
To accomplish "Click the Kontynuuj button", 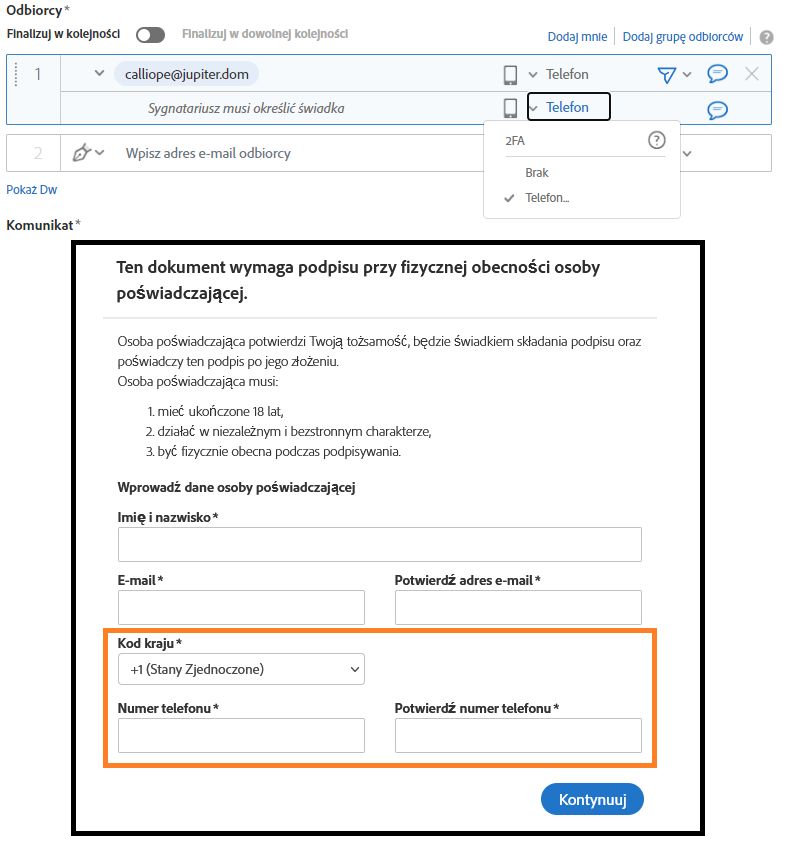I will (592, 799).
